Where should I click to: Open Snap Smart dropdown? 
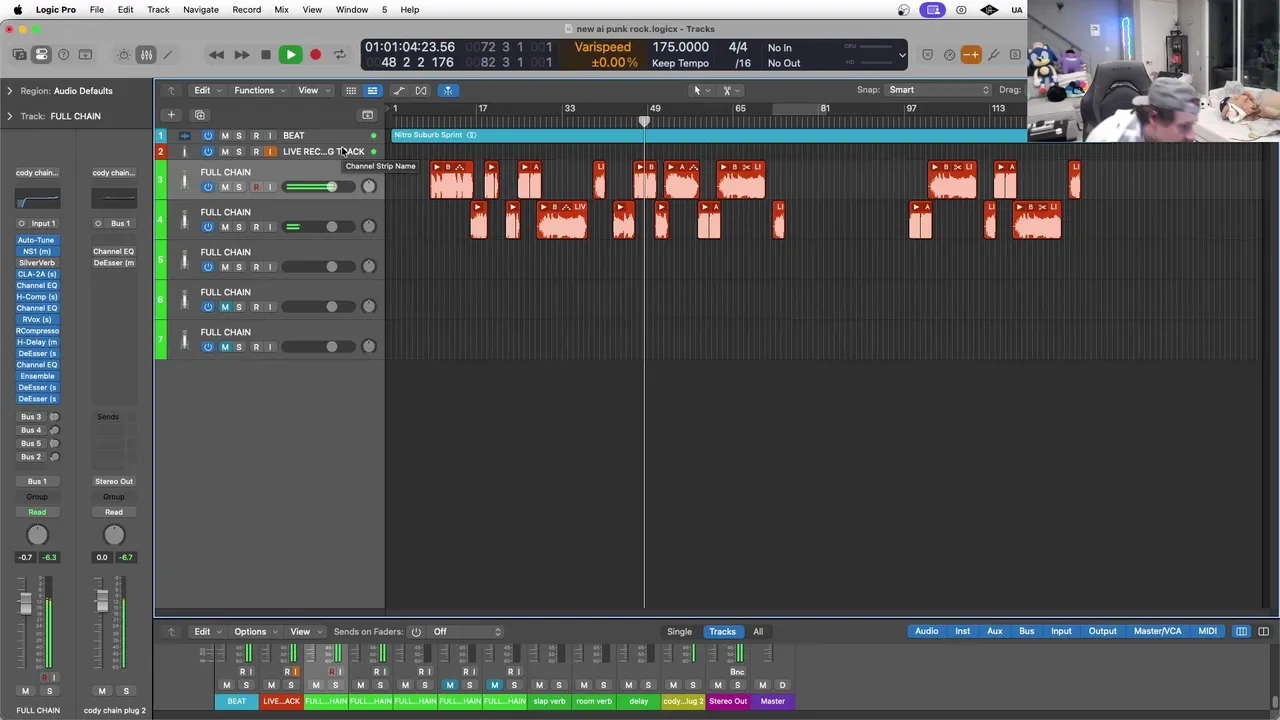click(939, 90)
